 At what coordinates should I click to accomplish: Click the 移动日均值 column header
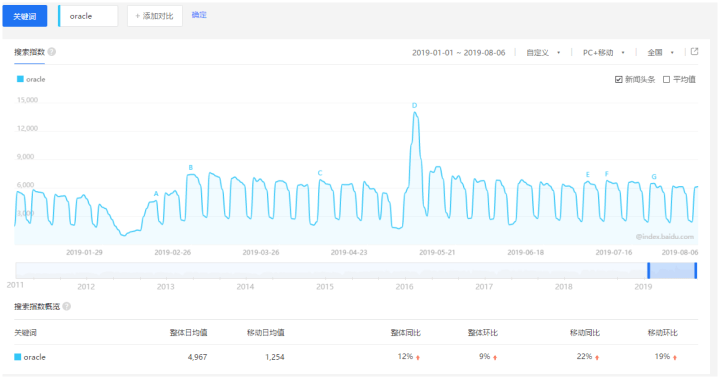[265, 333]
